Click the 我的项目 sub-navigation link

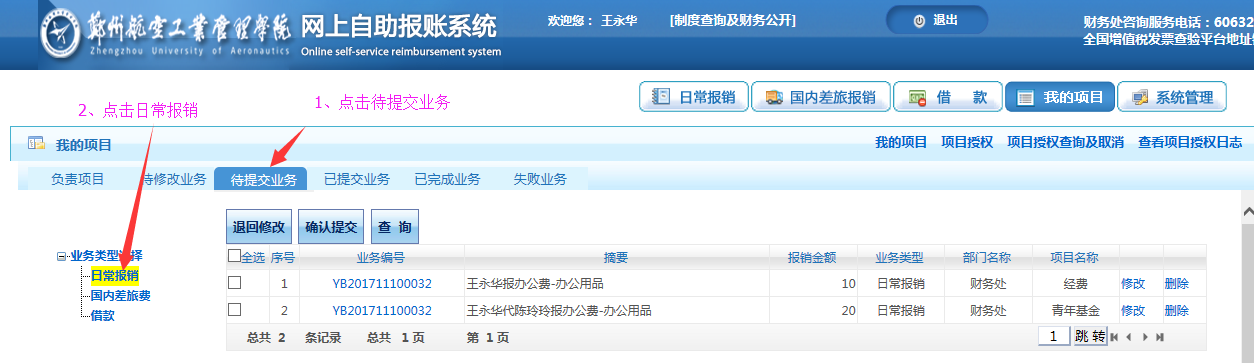(901, 143)
